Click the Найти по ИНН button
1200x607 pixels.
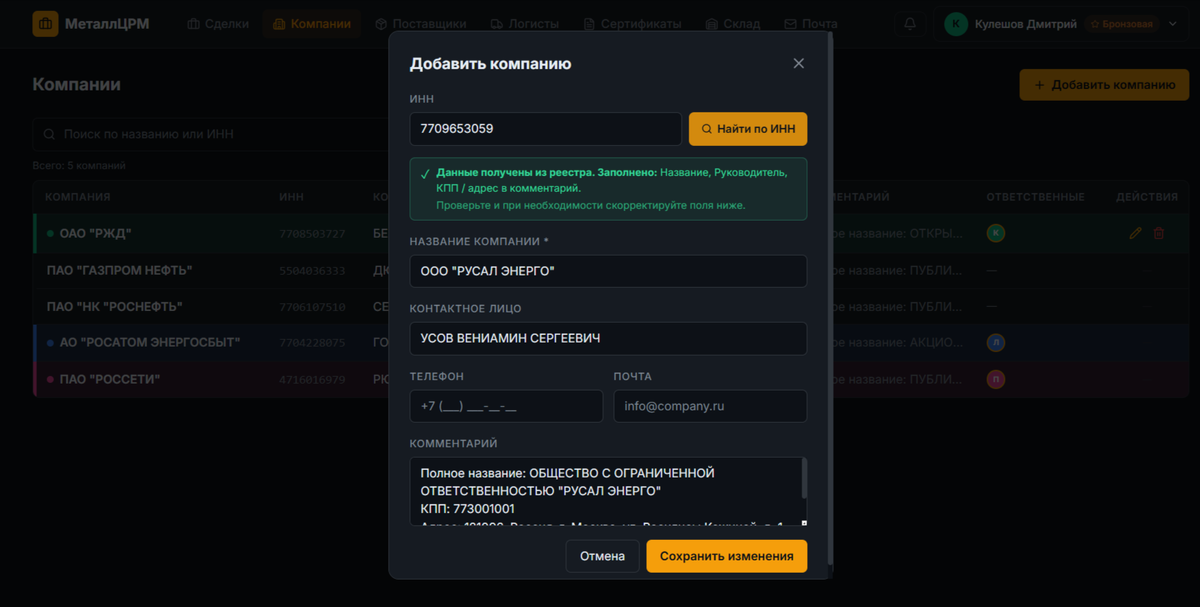(x=748, y=128)
